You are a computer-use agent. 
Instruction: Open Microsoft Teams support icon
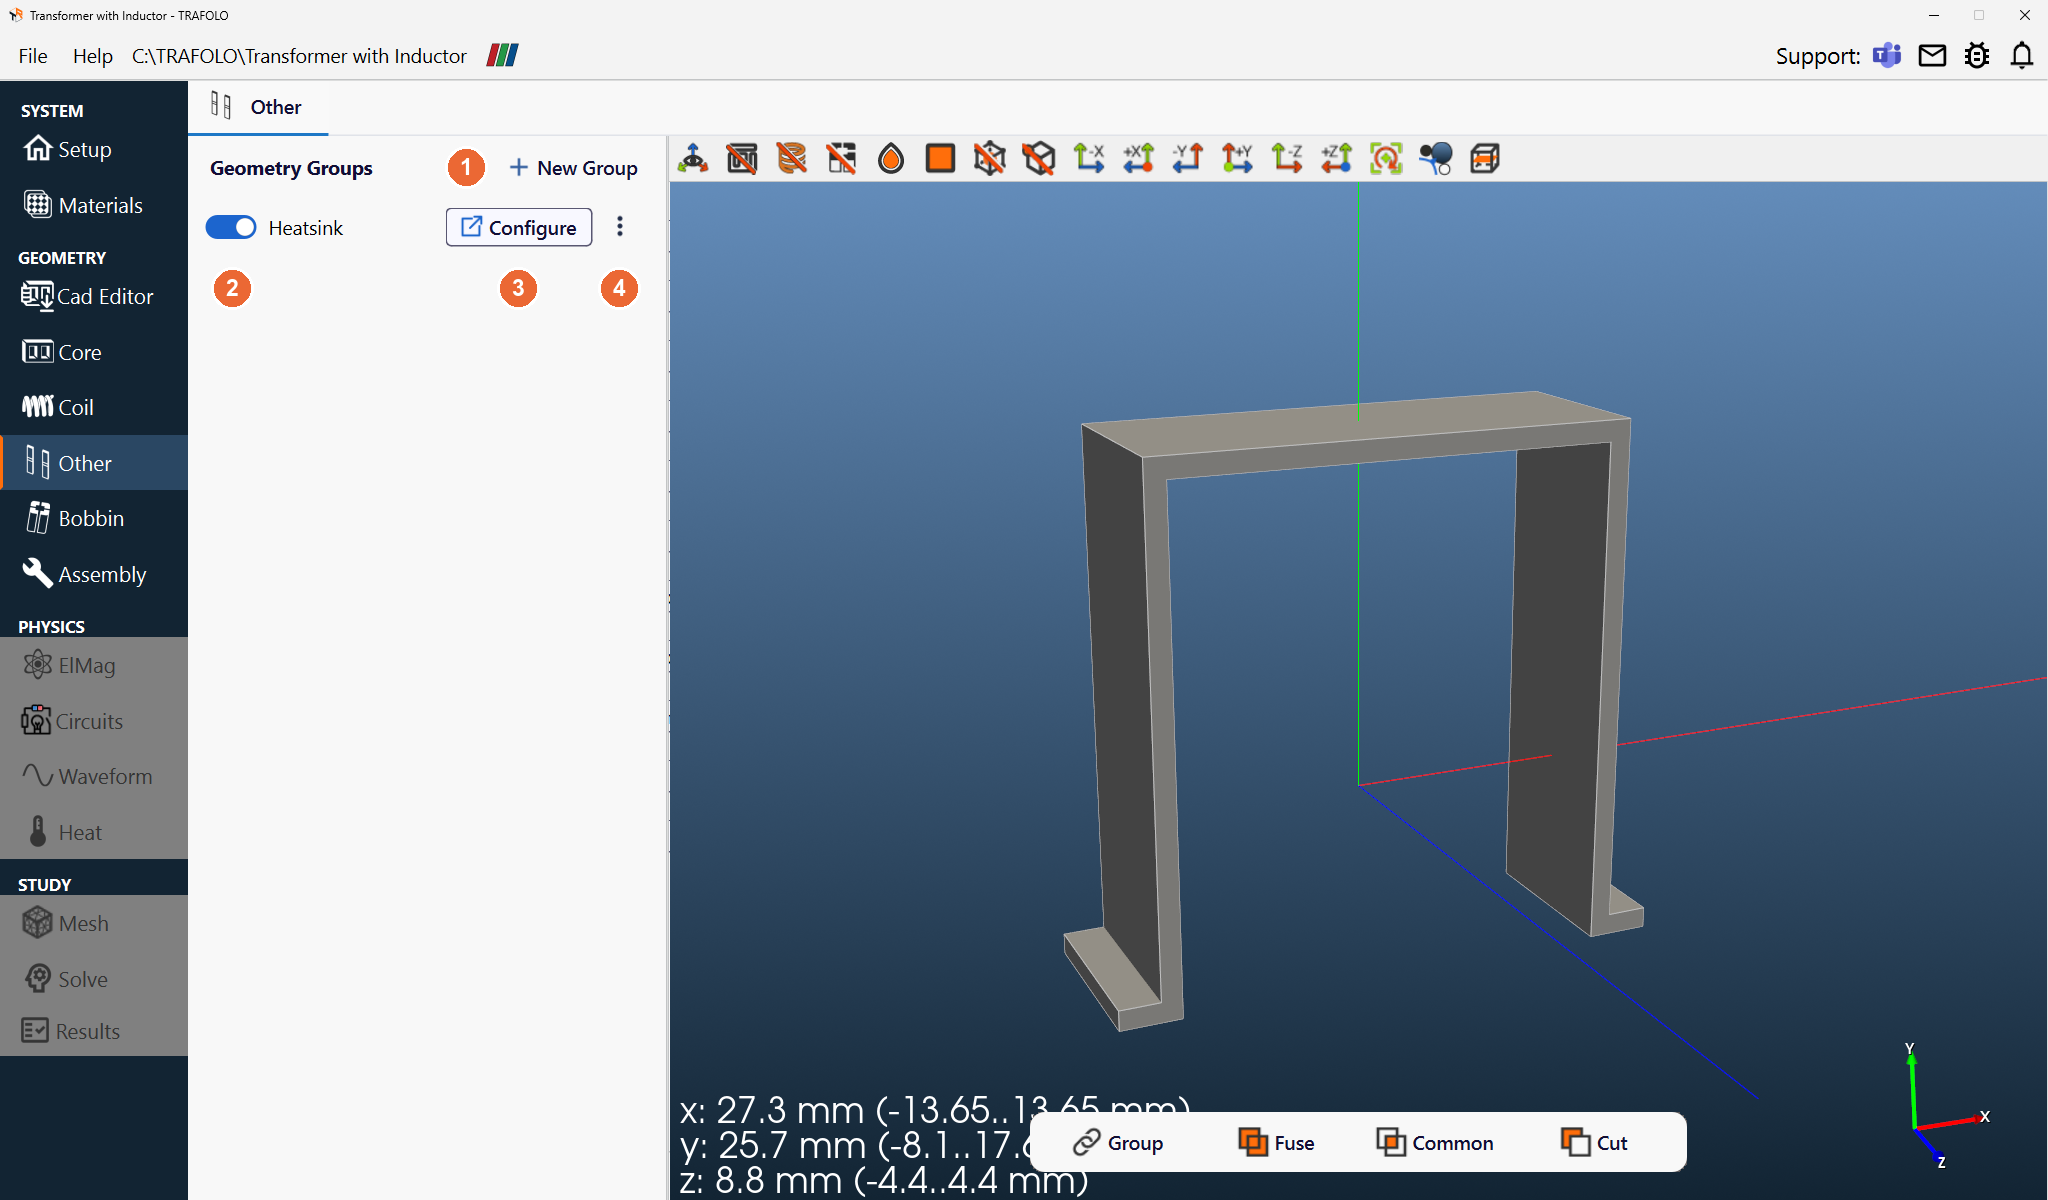(1887, 55)
